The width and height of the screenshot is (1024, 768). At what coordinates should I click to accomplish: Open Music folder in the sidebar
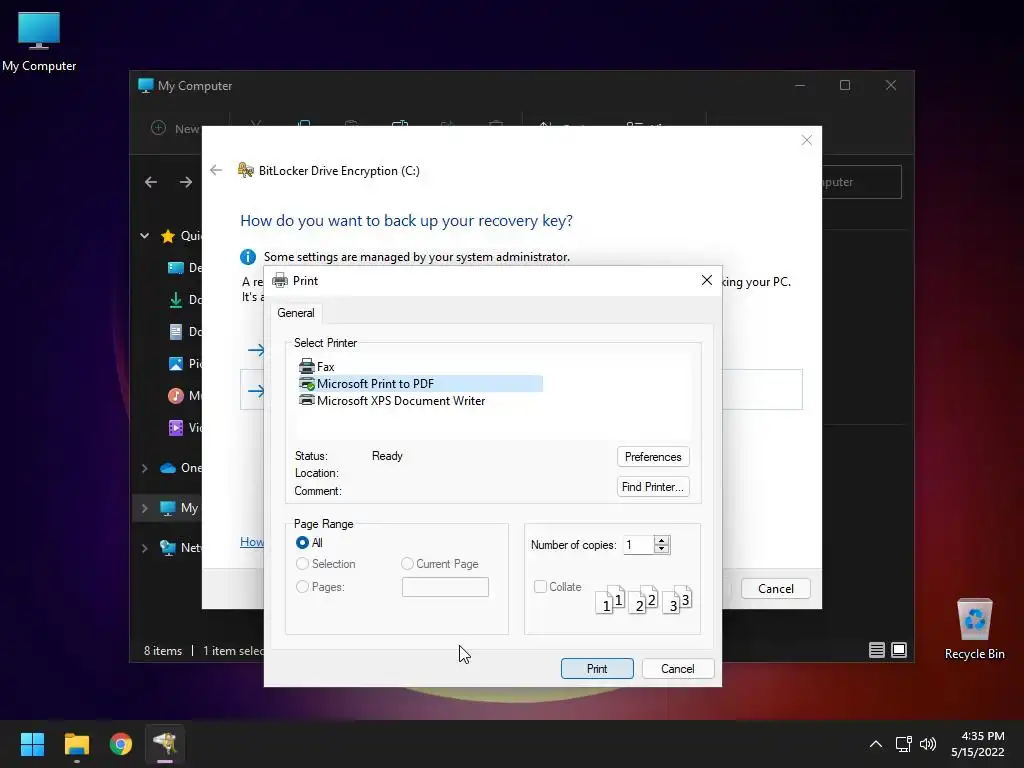[x=185, y=396]
